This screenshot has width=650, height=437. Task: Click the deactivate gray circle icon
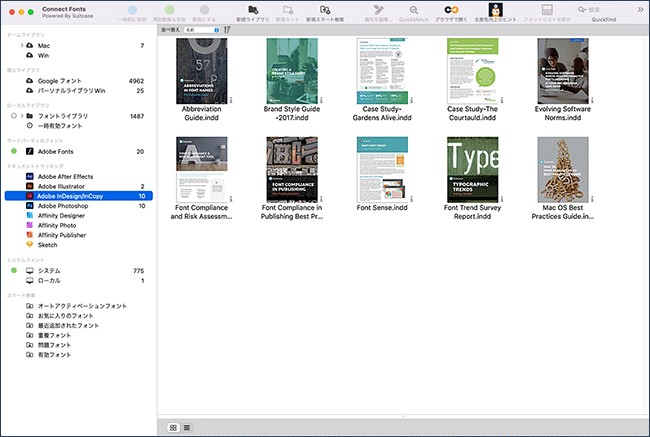[x=204, y=10]
